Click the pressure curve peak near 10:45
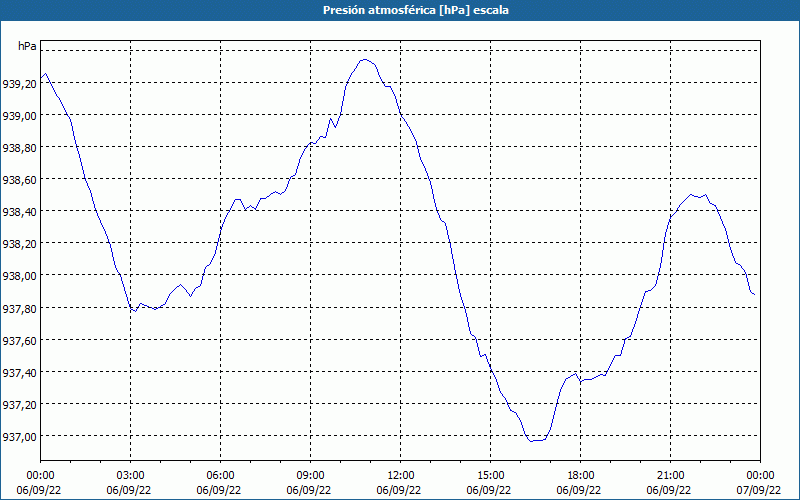This screenshot has width=800, height=500. [364, 59]
